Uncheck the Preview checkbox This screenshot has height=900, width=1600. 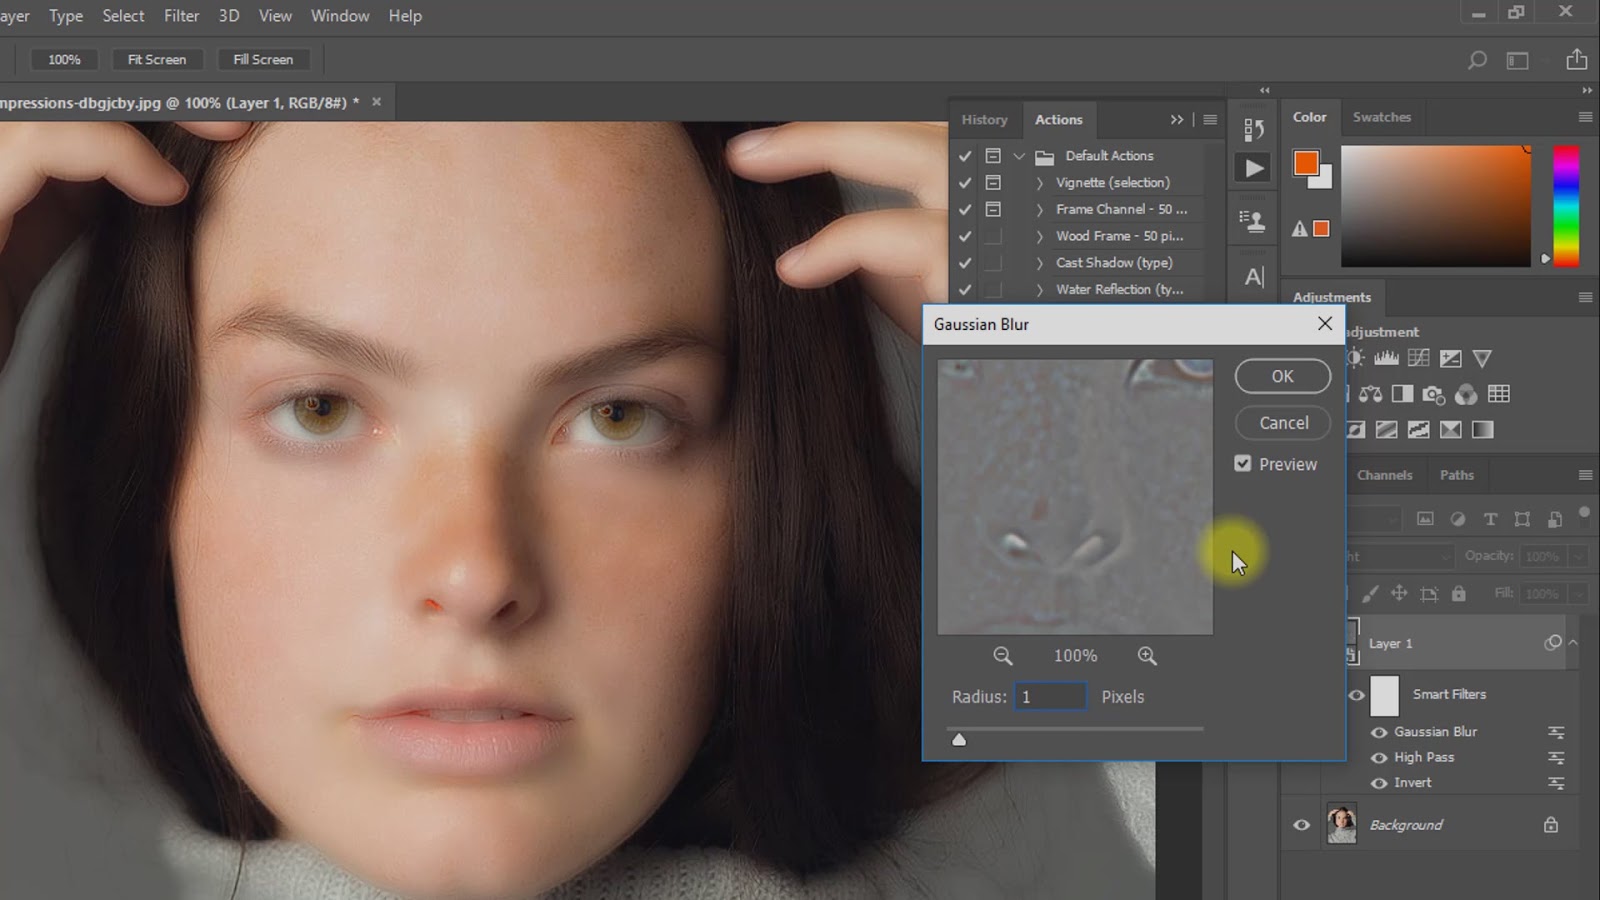click(x=1243, y=464)
